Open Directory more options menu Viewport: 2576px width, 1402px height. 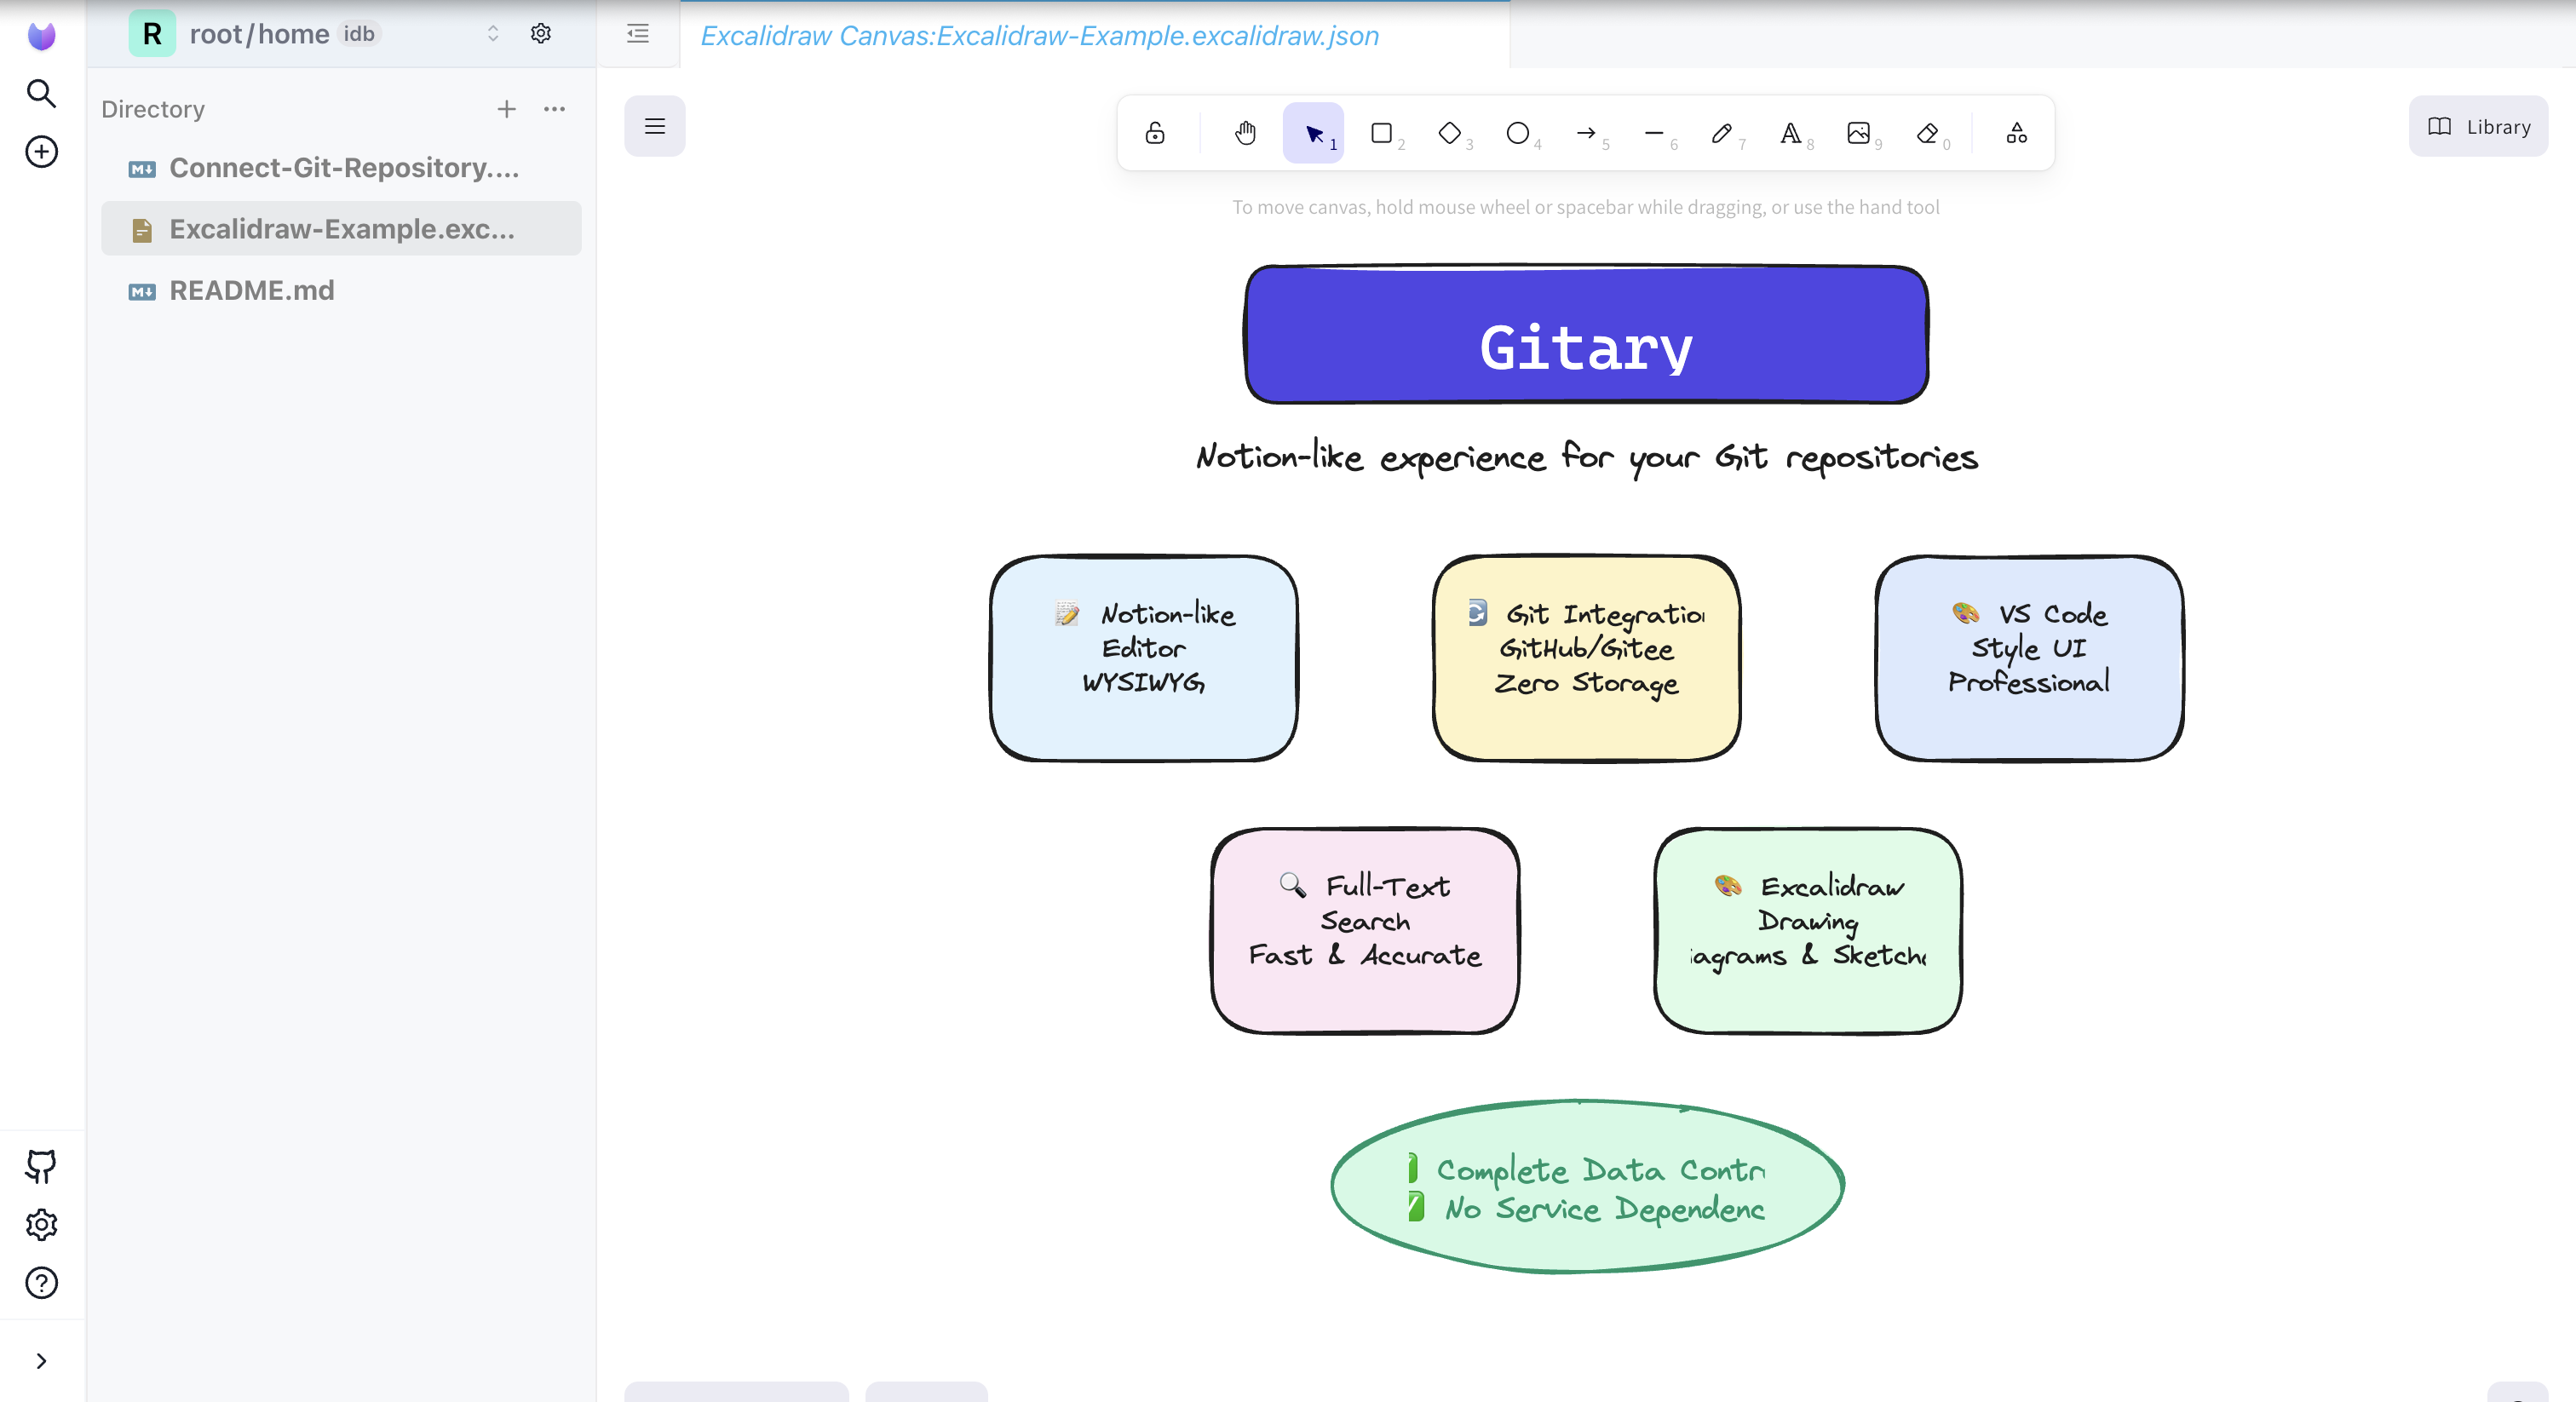pyautogui.click(x=554, y=109)
